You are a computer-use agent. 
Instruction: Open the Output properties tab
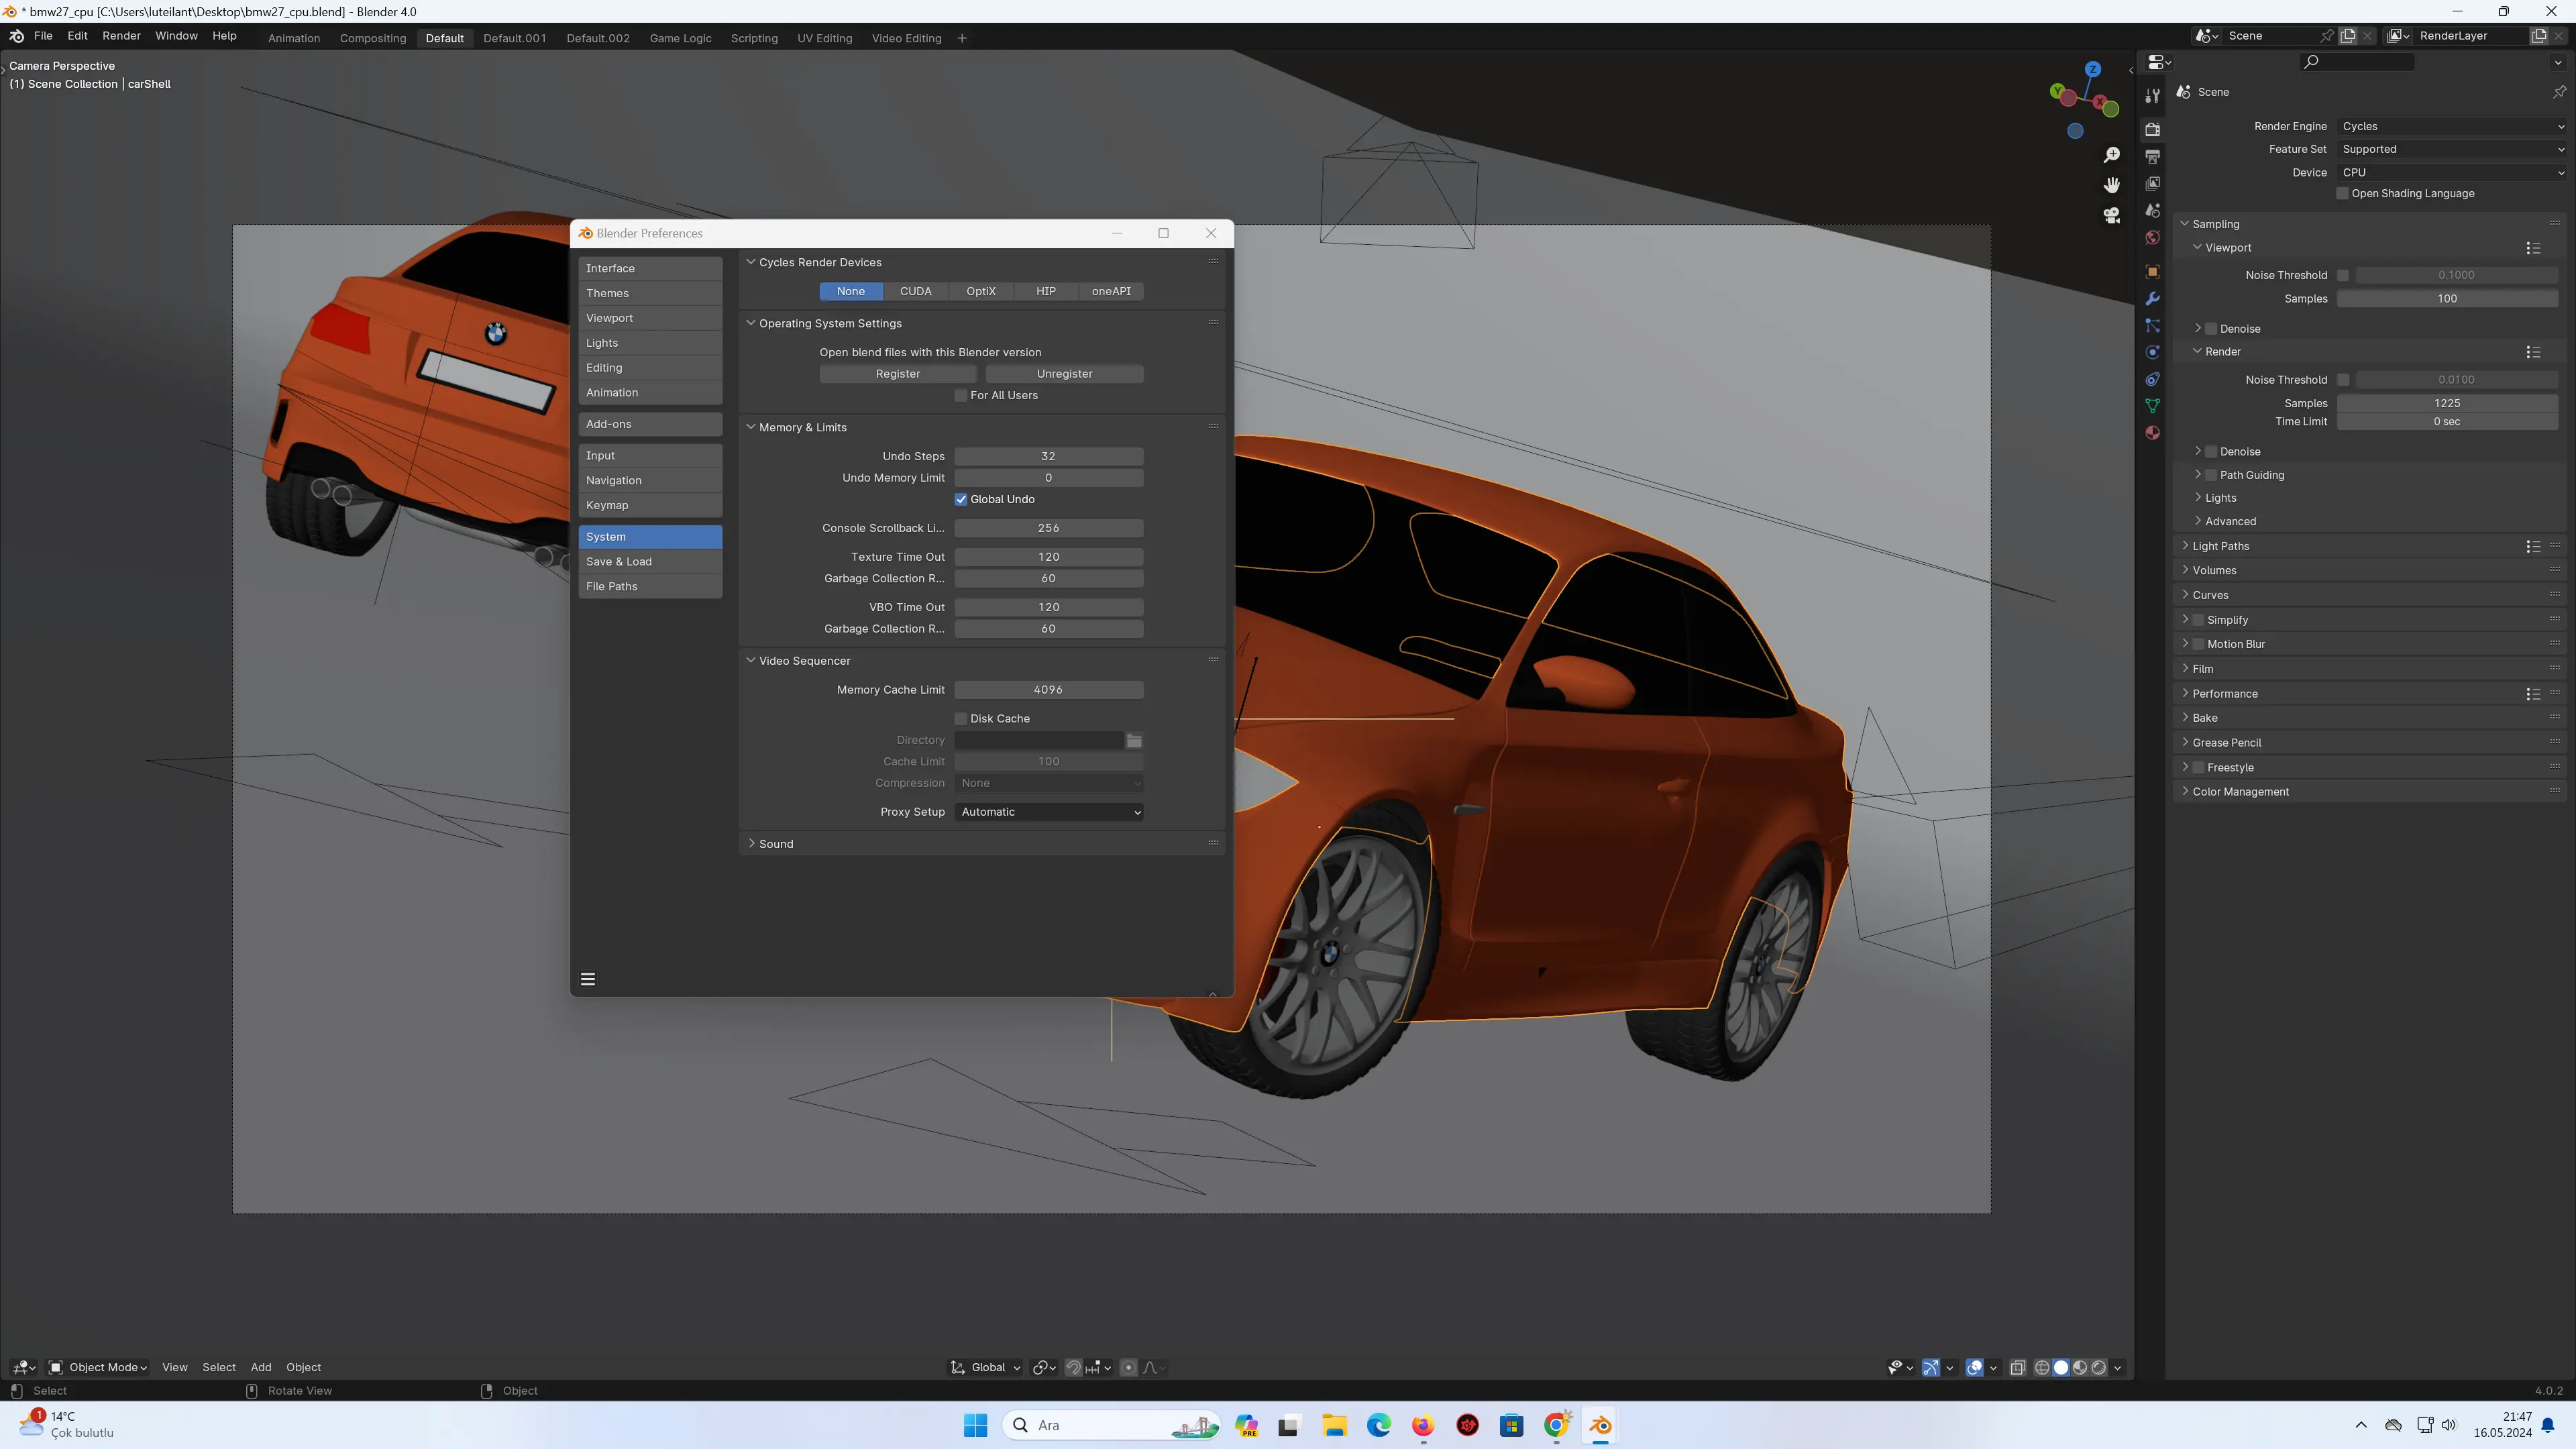point(2152,156)
